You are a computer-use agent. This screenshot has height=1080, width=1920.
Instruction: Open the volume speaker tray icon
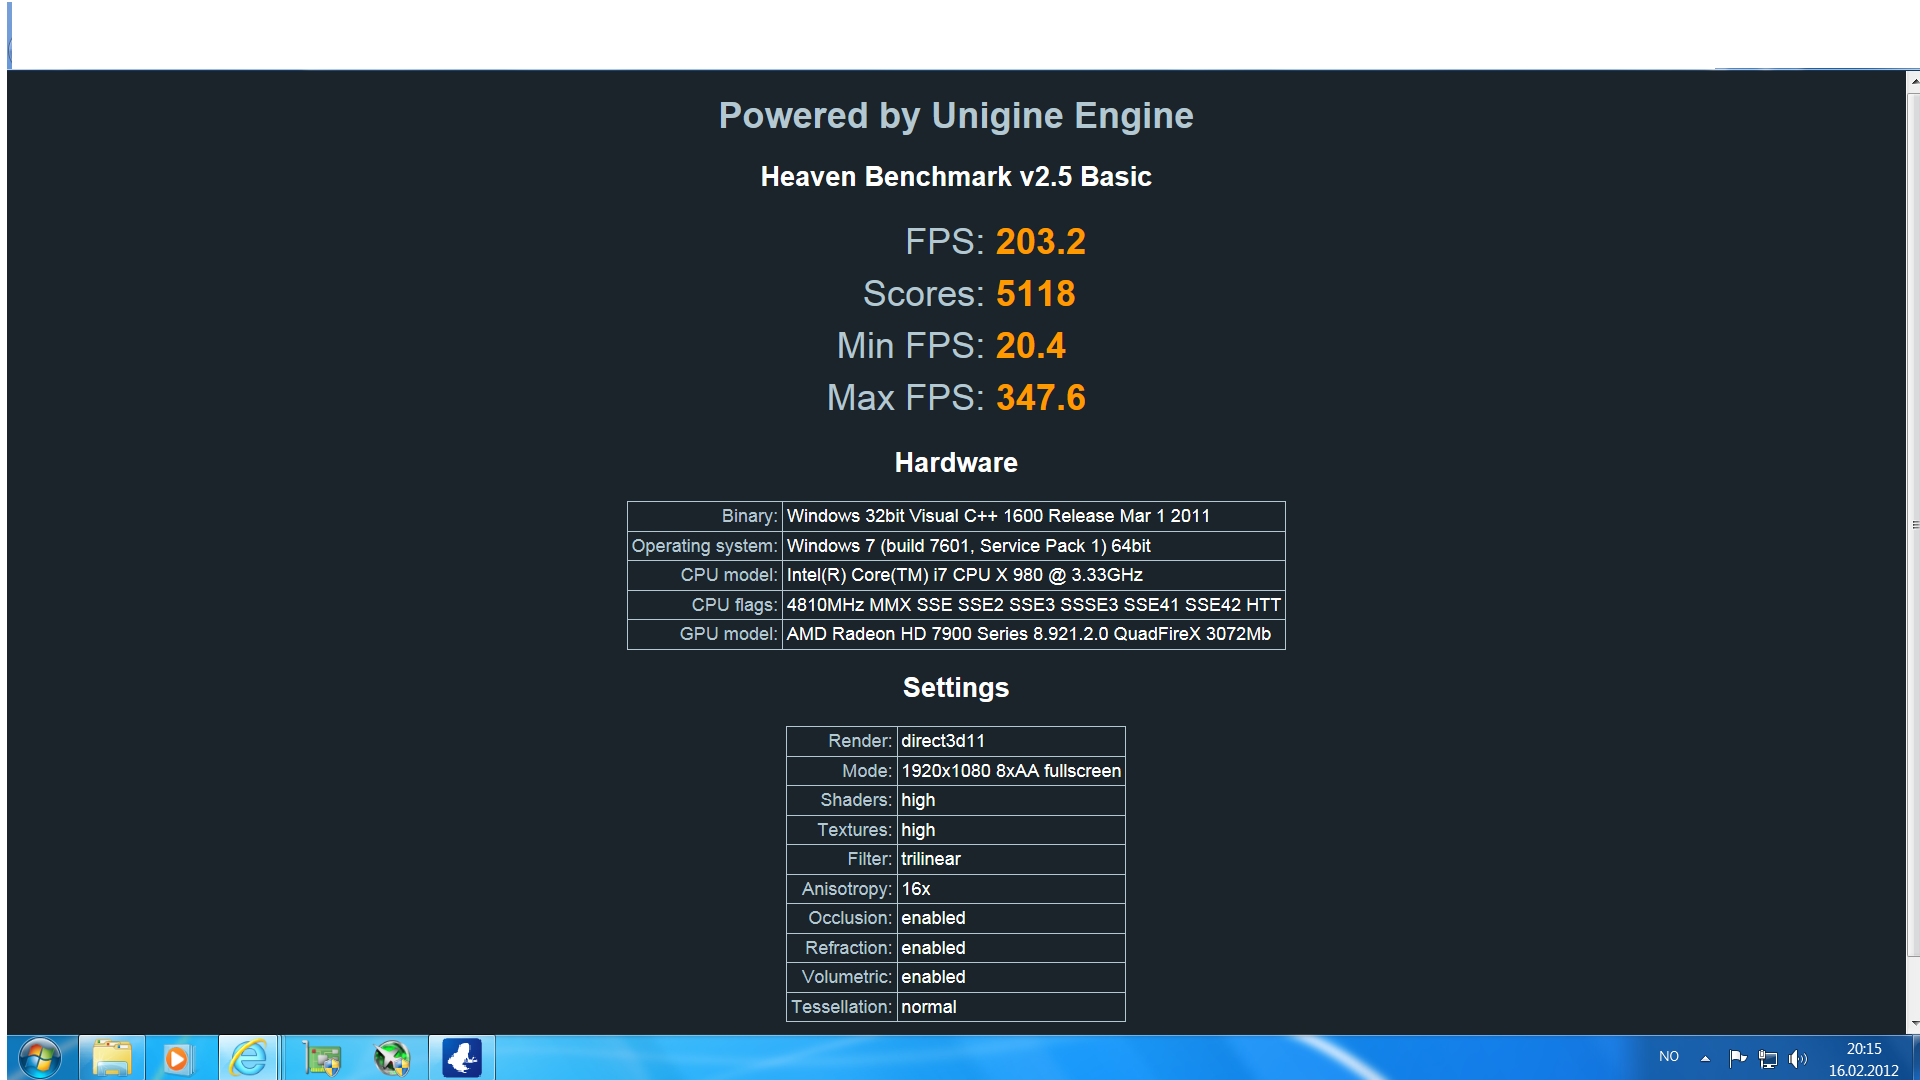click(x=1798, y=1058)
